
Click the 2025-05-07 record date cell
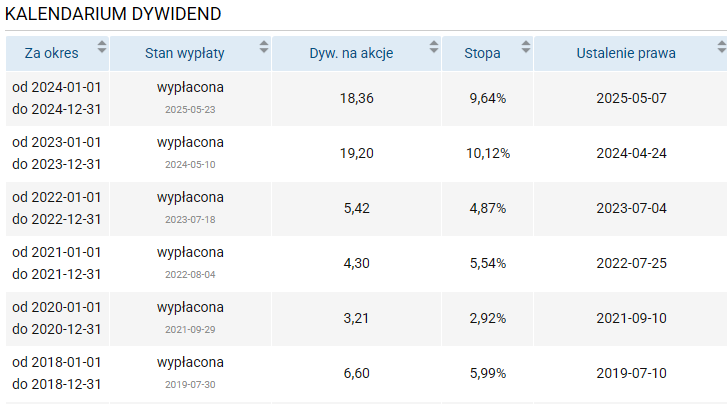point(630,98)
